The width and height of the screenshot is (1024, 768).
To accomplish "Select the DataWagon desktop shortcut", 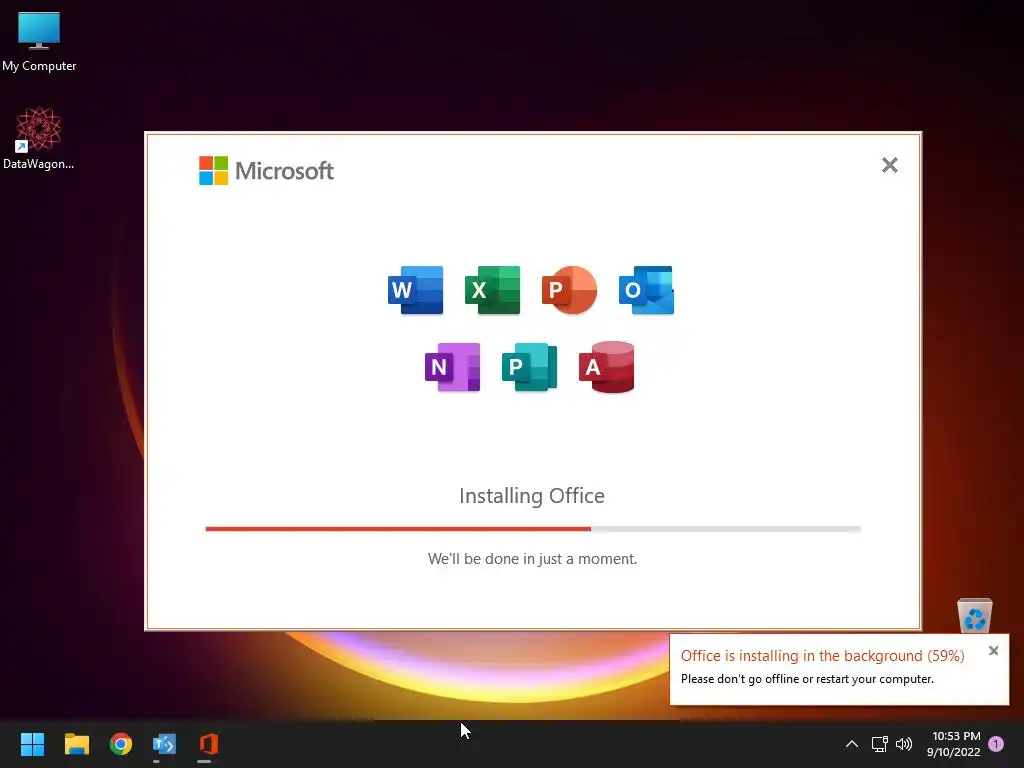I will click(x=39, y=138).
